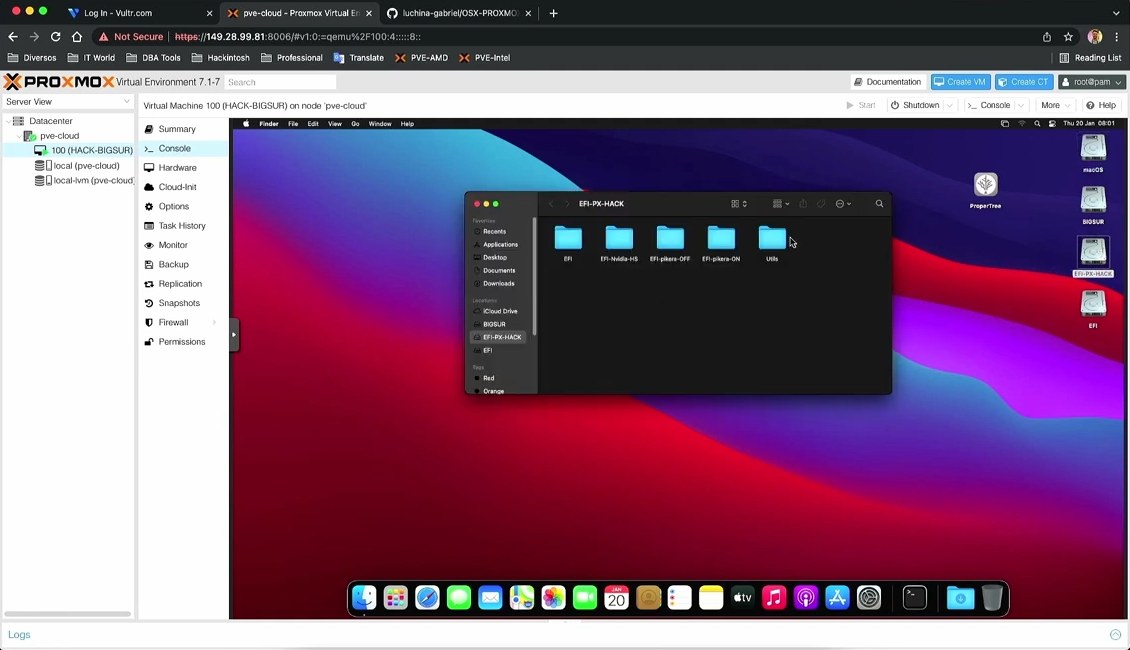Select the Cloud-Init menu entry
This screenshot has height=650, width=1130.
[x=177, y=187]
